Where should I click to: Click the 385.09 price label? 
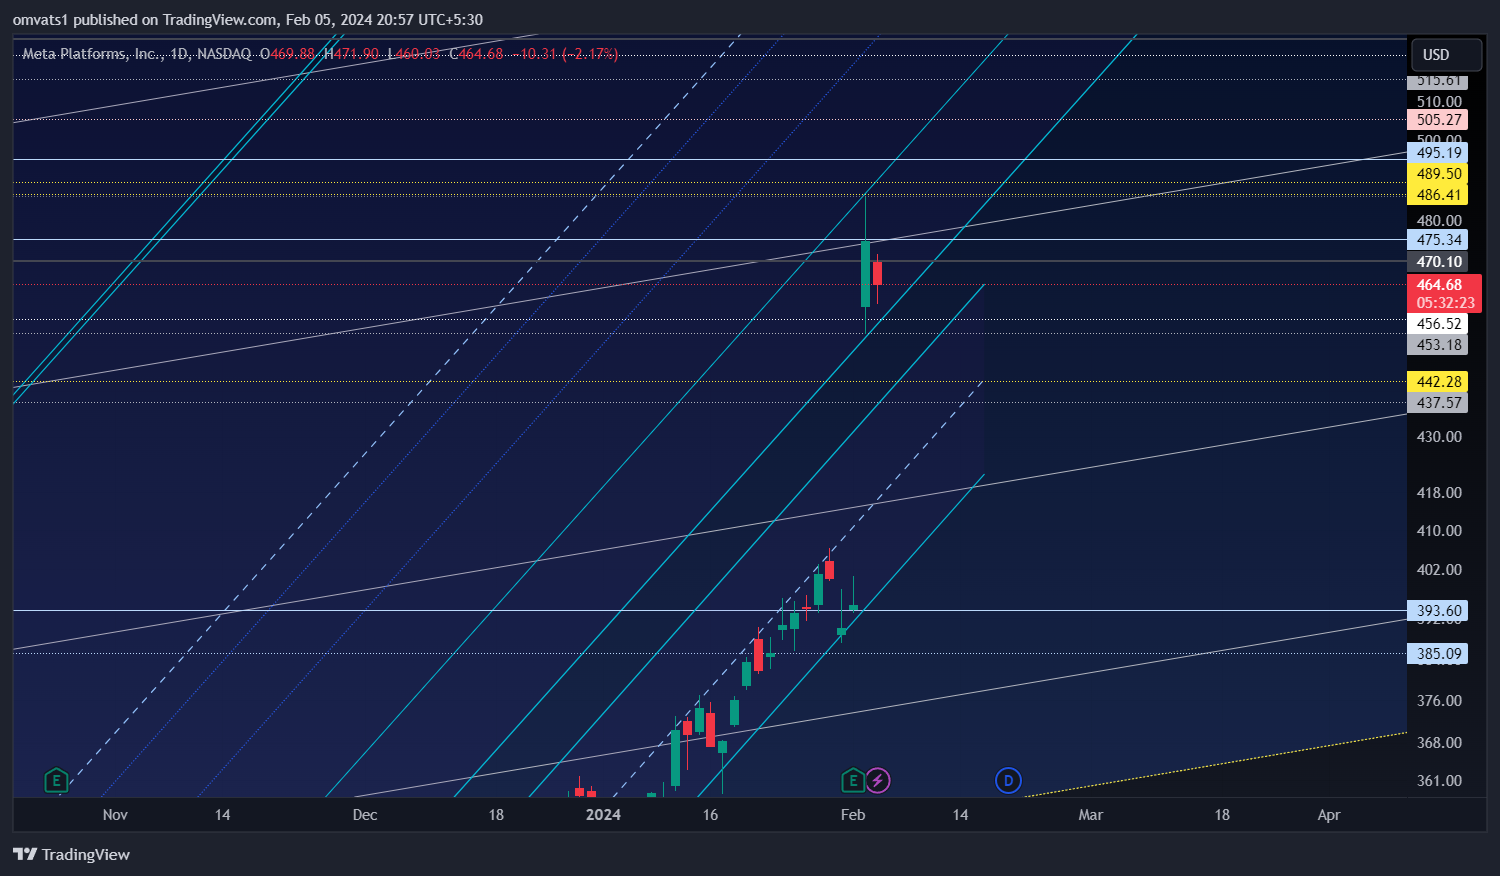[1439, 654]
